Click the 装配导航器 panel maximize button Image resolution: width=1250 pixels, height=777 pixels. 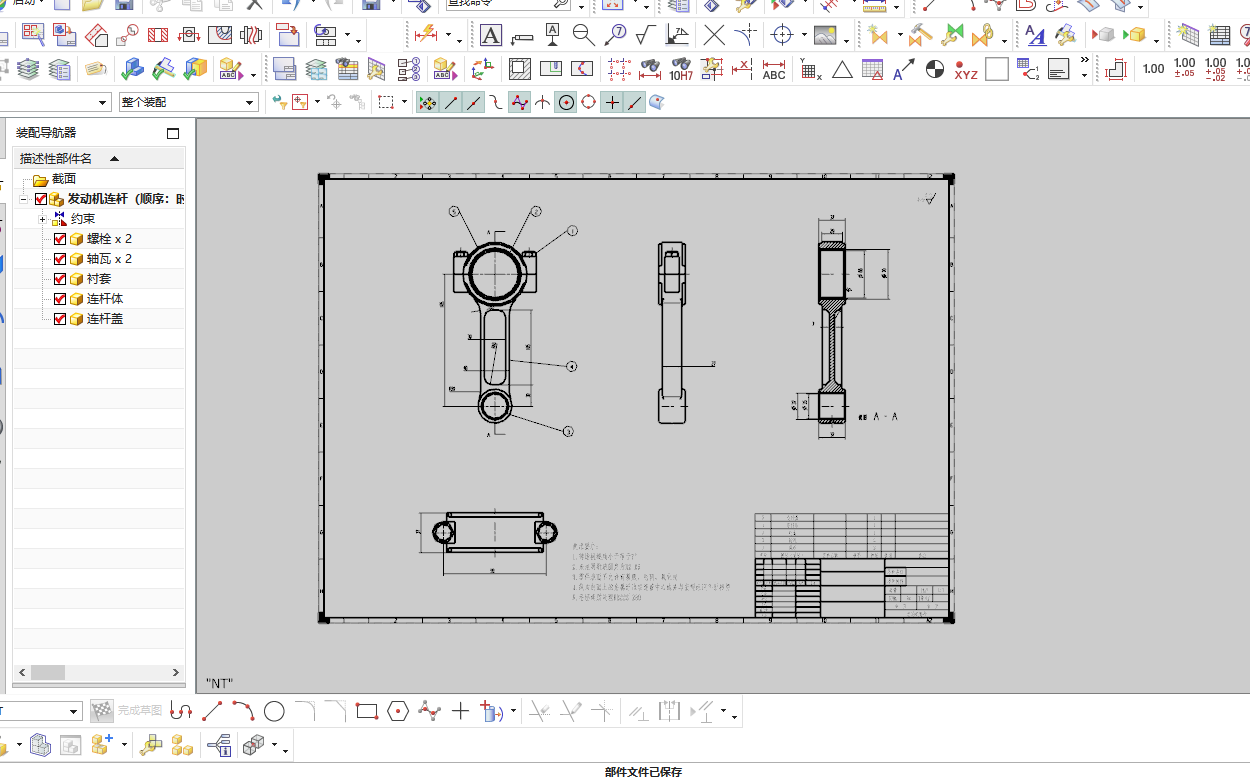pyautogui.click(x=173, y=133)
